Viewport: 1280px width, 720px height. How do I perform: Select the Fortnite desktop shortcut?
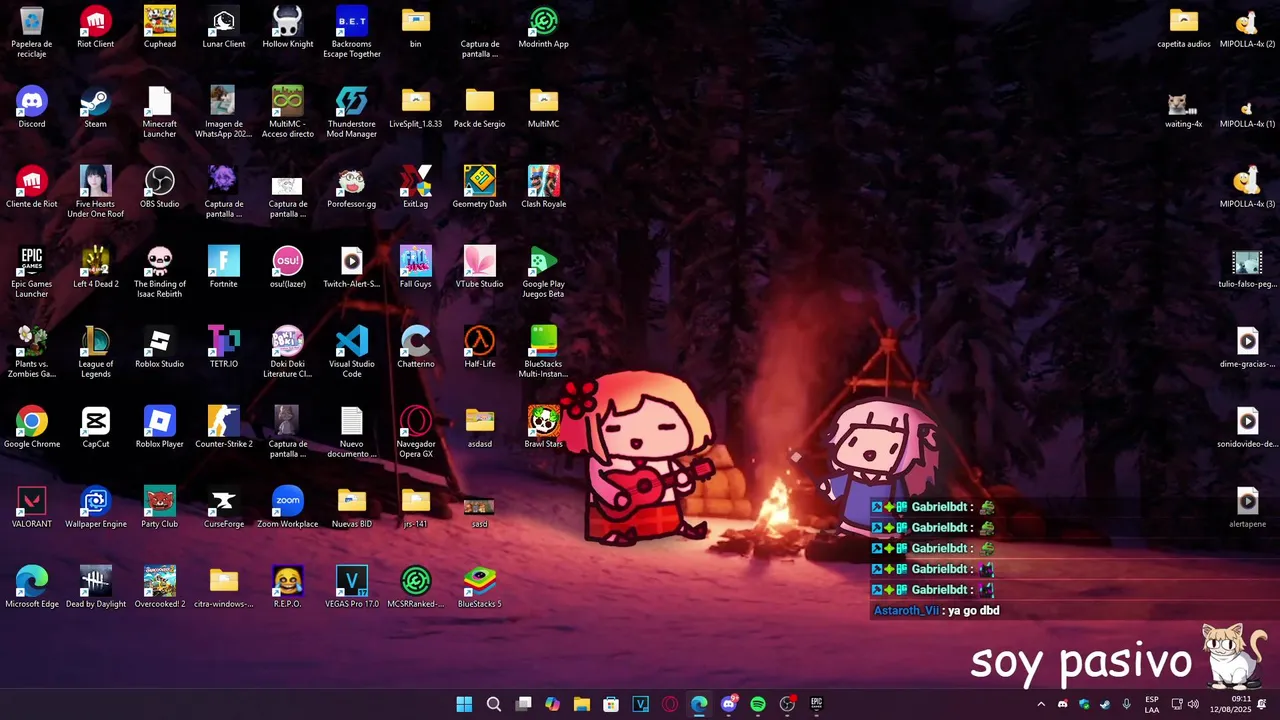point(224,267)
